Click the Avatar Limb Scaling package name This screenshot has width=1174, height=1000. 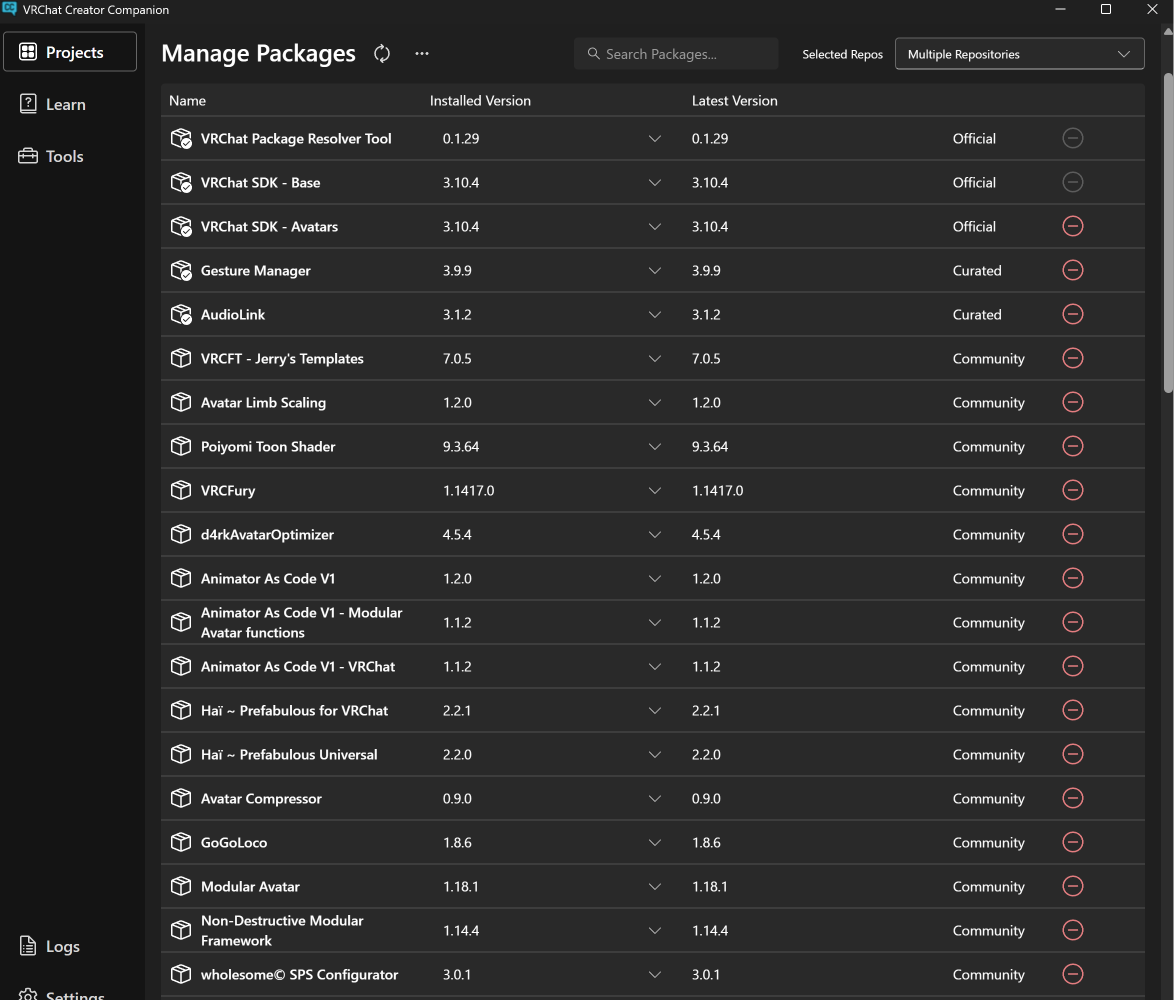pos(264,403)
